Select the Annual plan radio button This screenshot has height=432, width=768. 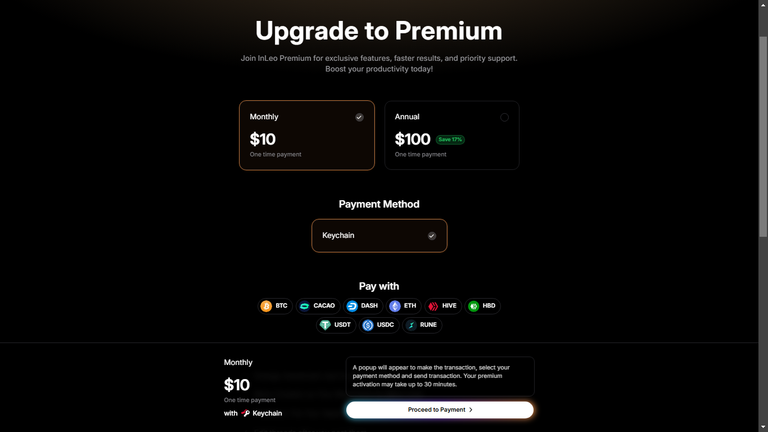[x=504, y=117]
